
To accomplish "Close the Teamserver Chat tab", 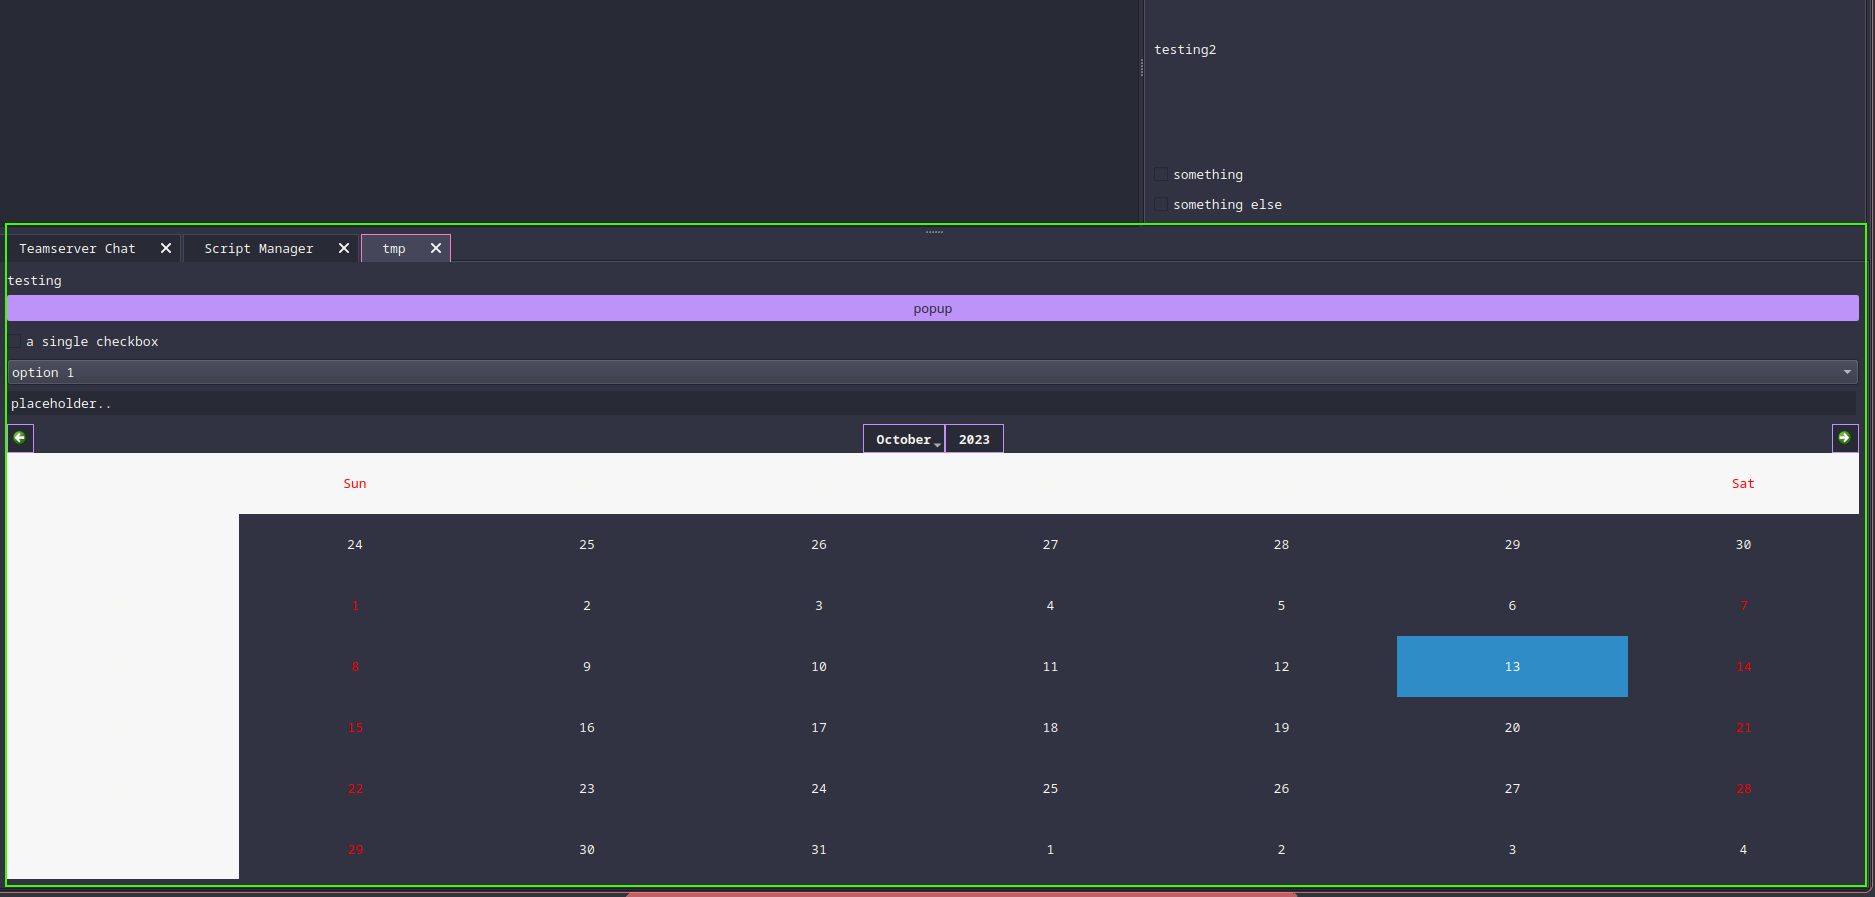I will [166, 248].
